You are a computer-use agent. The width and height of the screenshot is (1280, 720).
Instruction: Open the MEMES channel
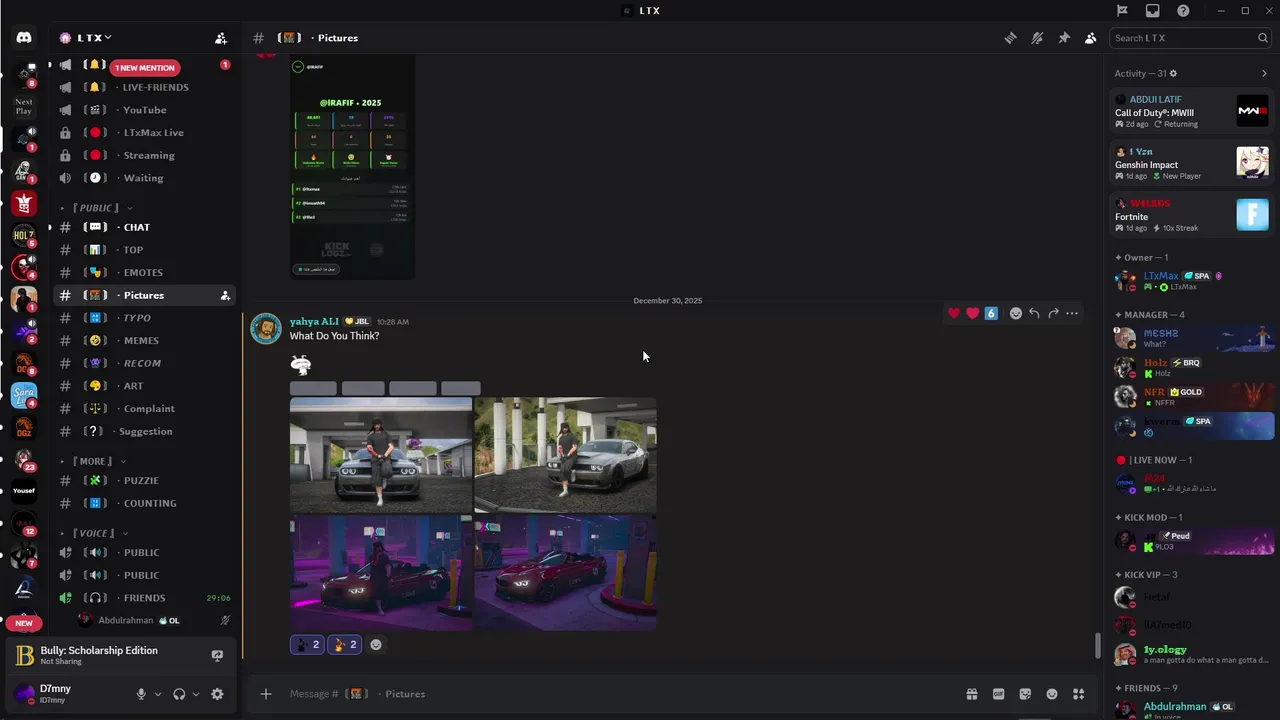(145, 340)
